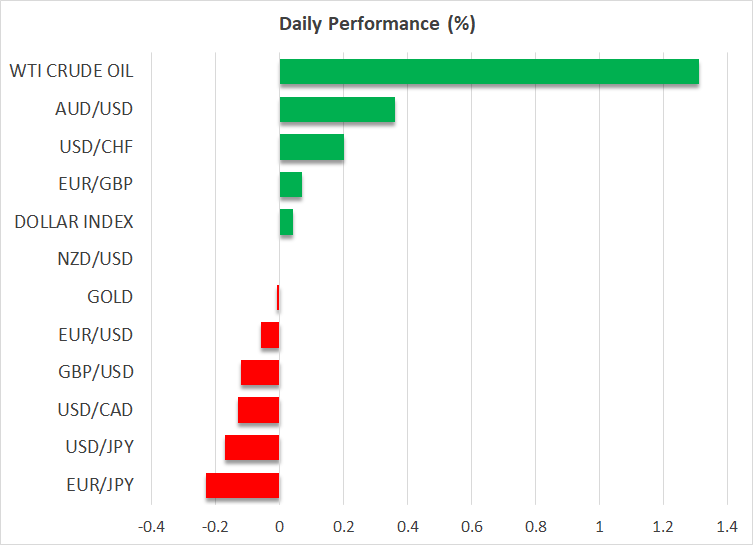753x545 pixels.
Task: Select the GBP/USD red bar
Action: click(x=260, y=372)
